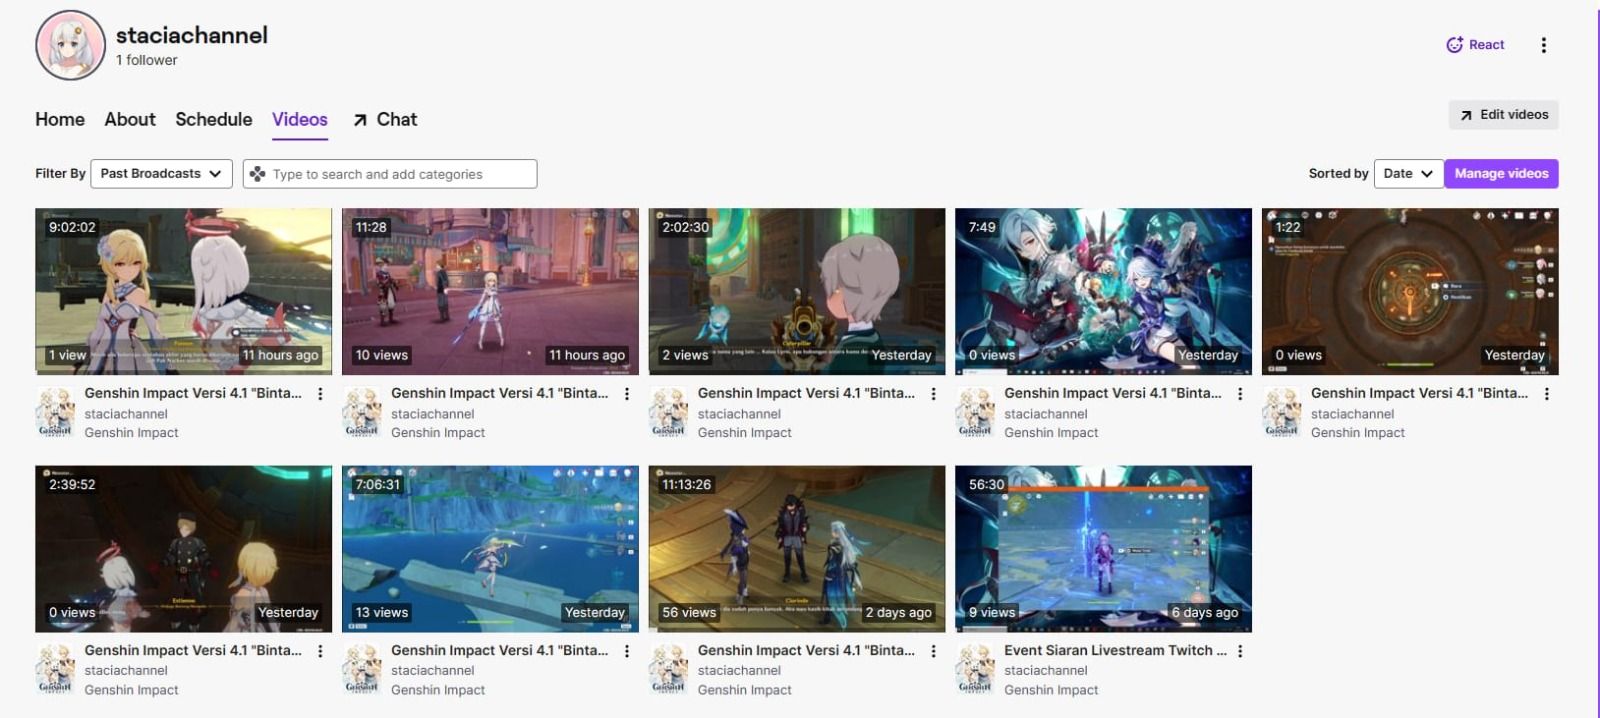Click the Manage videos button
1600x718 pixels.
(1501, 174)
